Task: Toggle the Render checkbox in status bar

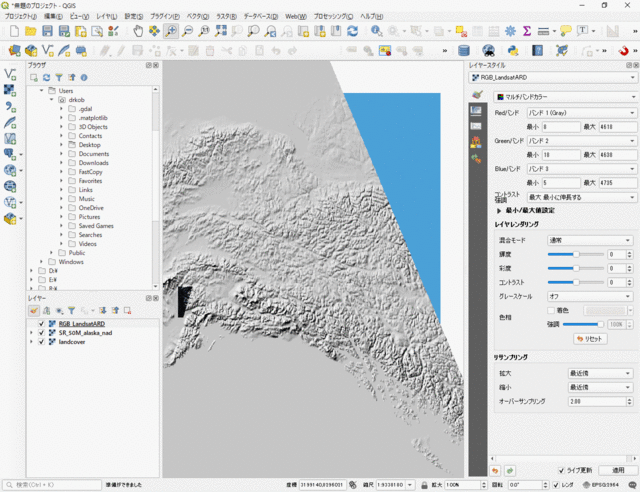Action: pos(556,485)
